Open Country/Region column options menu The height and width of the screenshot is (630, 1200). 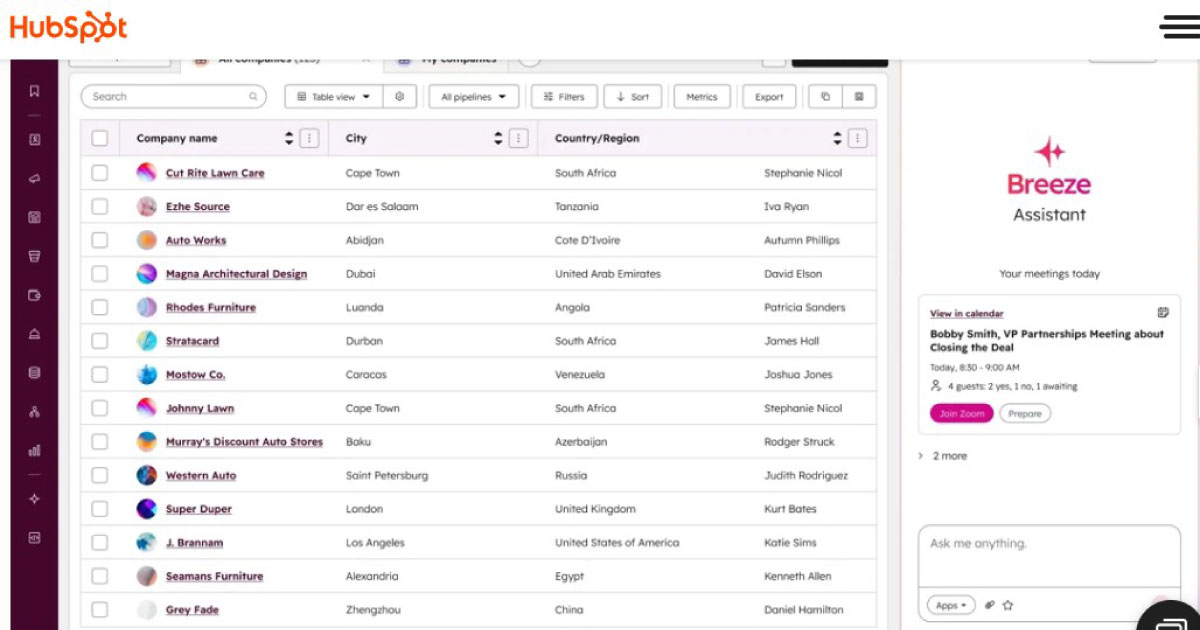click(x=857, y=139)
